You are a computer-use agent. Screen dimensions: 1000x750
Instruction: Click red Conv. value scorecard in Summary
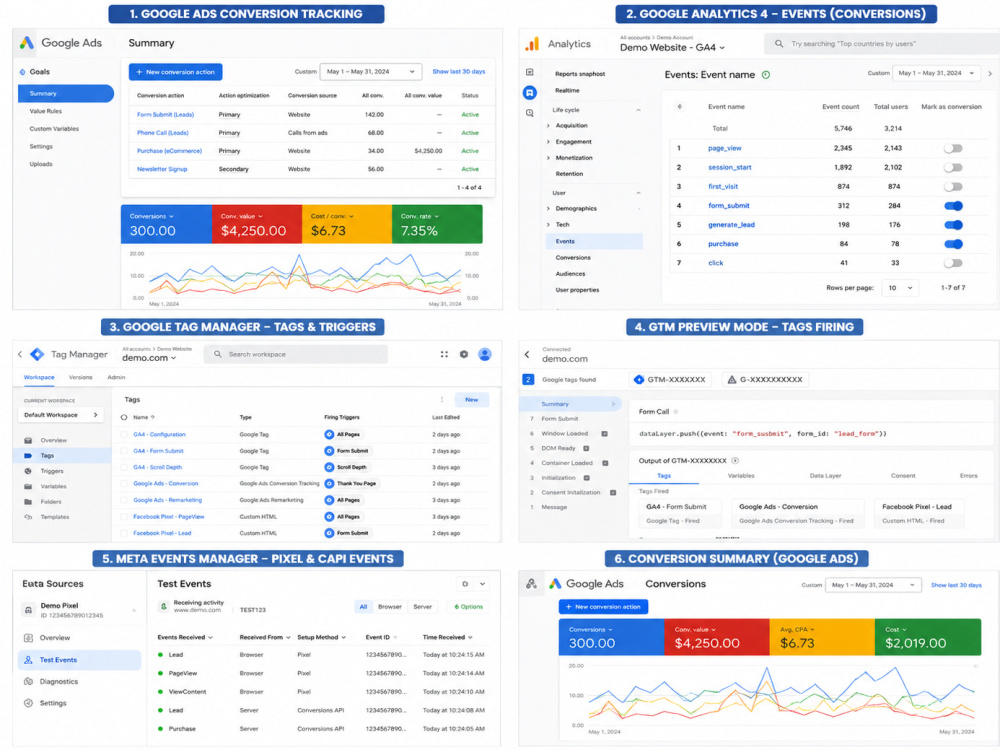point(256,224)
